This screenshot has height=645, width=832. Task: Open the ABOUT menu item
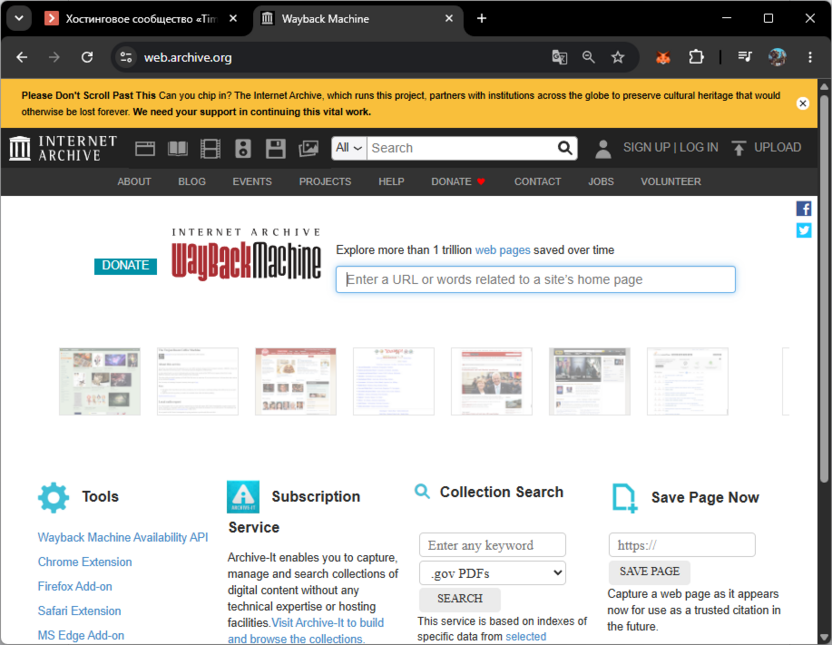click(x=134, y=181)
